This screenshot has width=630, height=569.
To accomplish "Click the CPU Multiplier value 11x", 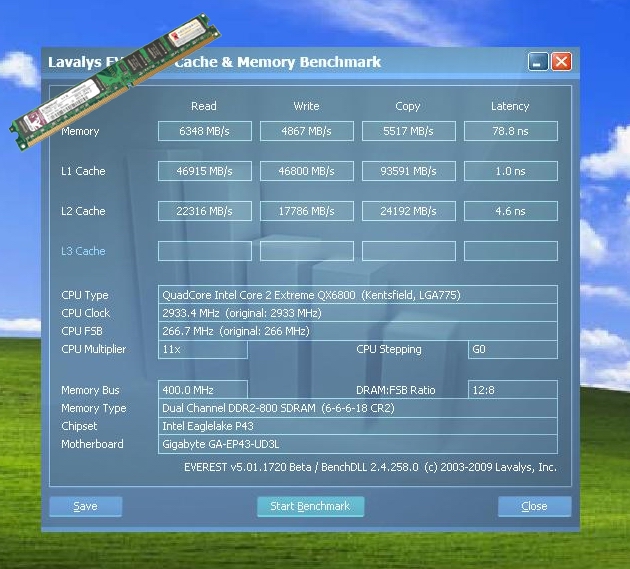I will click(x=203, y=349).
